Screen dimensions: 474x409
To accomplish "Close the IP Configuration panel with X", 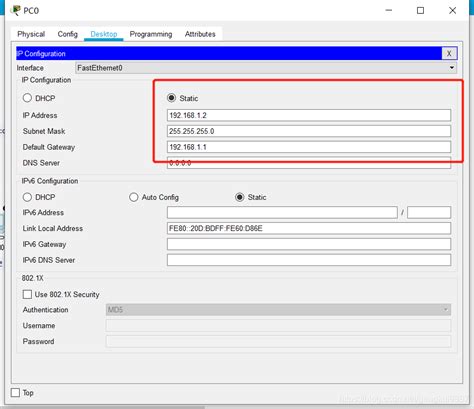I will (x=449, y=53).
